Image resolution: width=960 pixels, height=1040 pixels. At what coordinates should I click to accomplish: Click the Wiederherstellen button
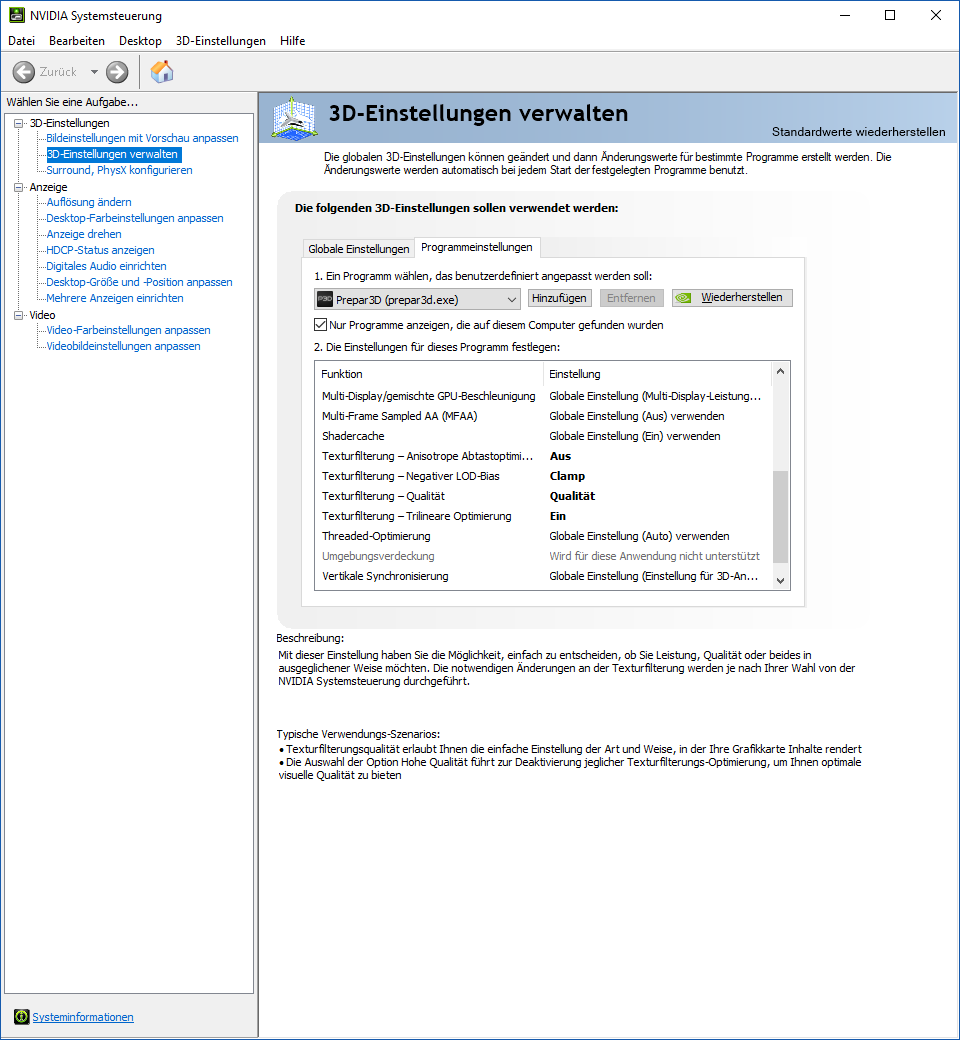(732, 298)
